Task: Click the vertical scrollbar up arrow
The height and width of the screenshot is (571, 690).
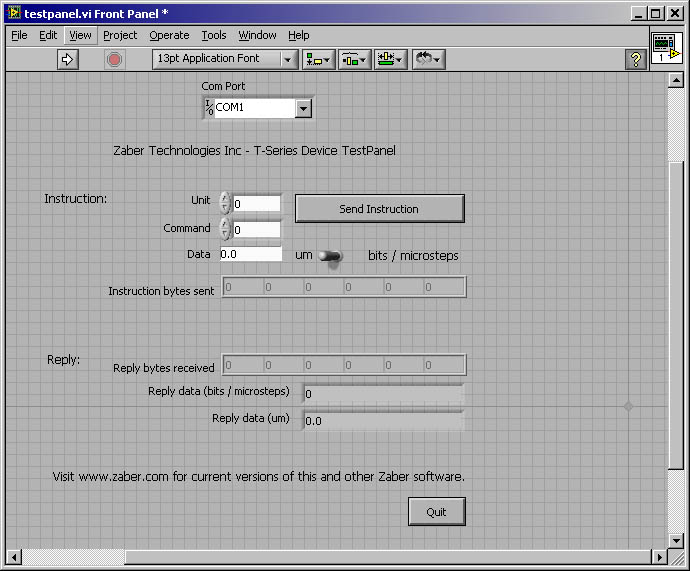Action: pyautogui.click(x=675, y=80)
